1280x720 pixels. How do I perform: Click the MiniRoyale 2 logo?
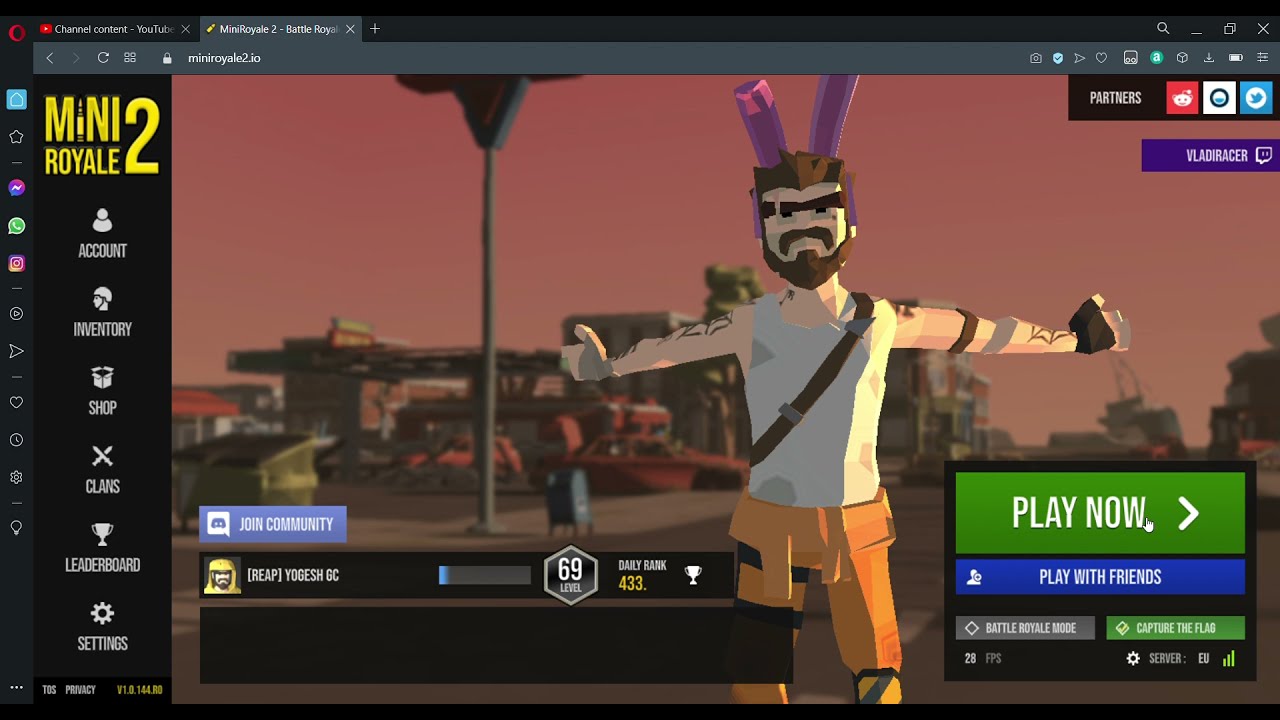point(102,135)
